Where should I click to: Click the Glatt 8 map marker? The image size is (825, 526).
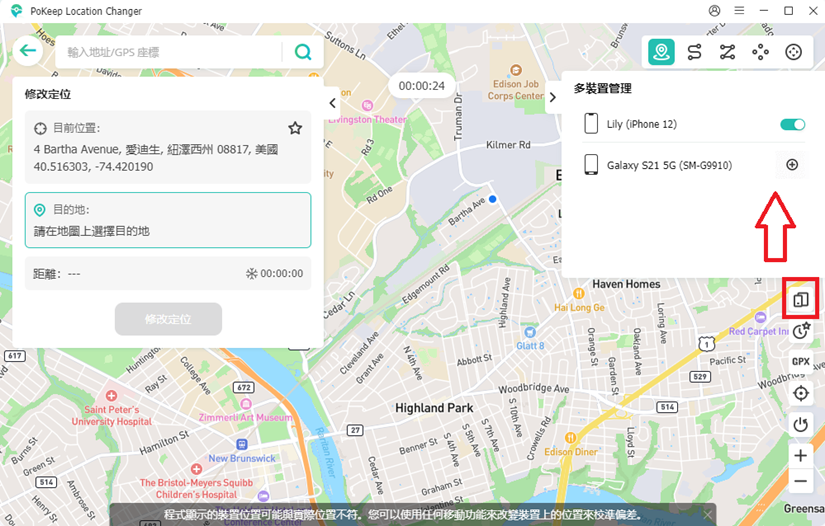click(530, 332)
